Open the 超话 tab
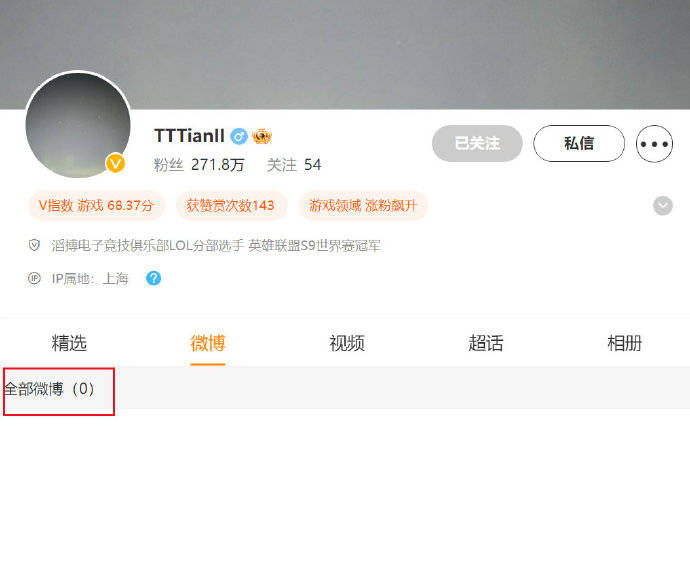 click(x=485, y=343)
